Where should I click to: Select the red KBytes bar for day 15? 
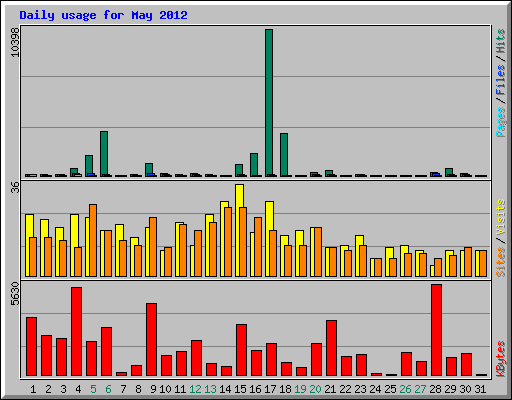[241, 350]
